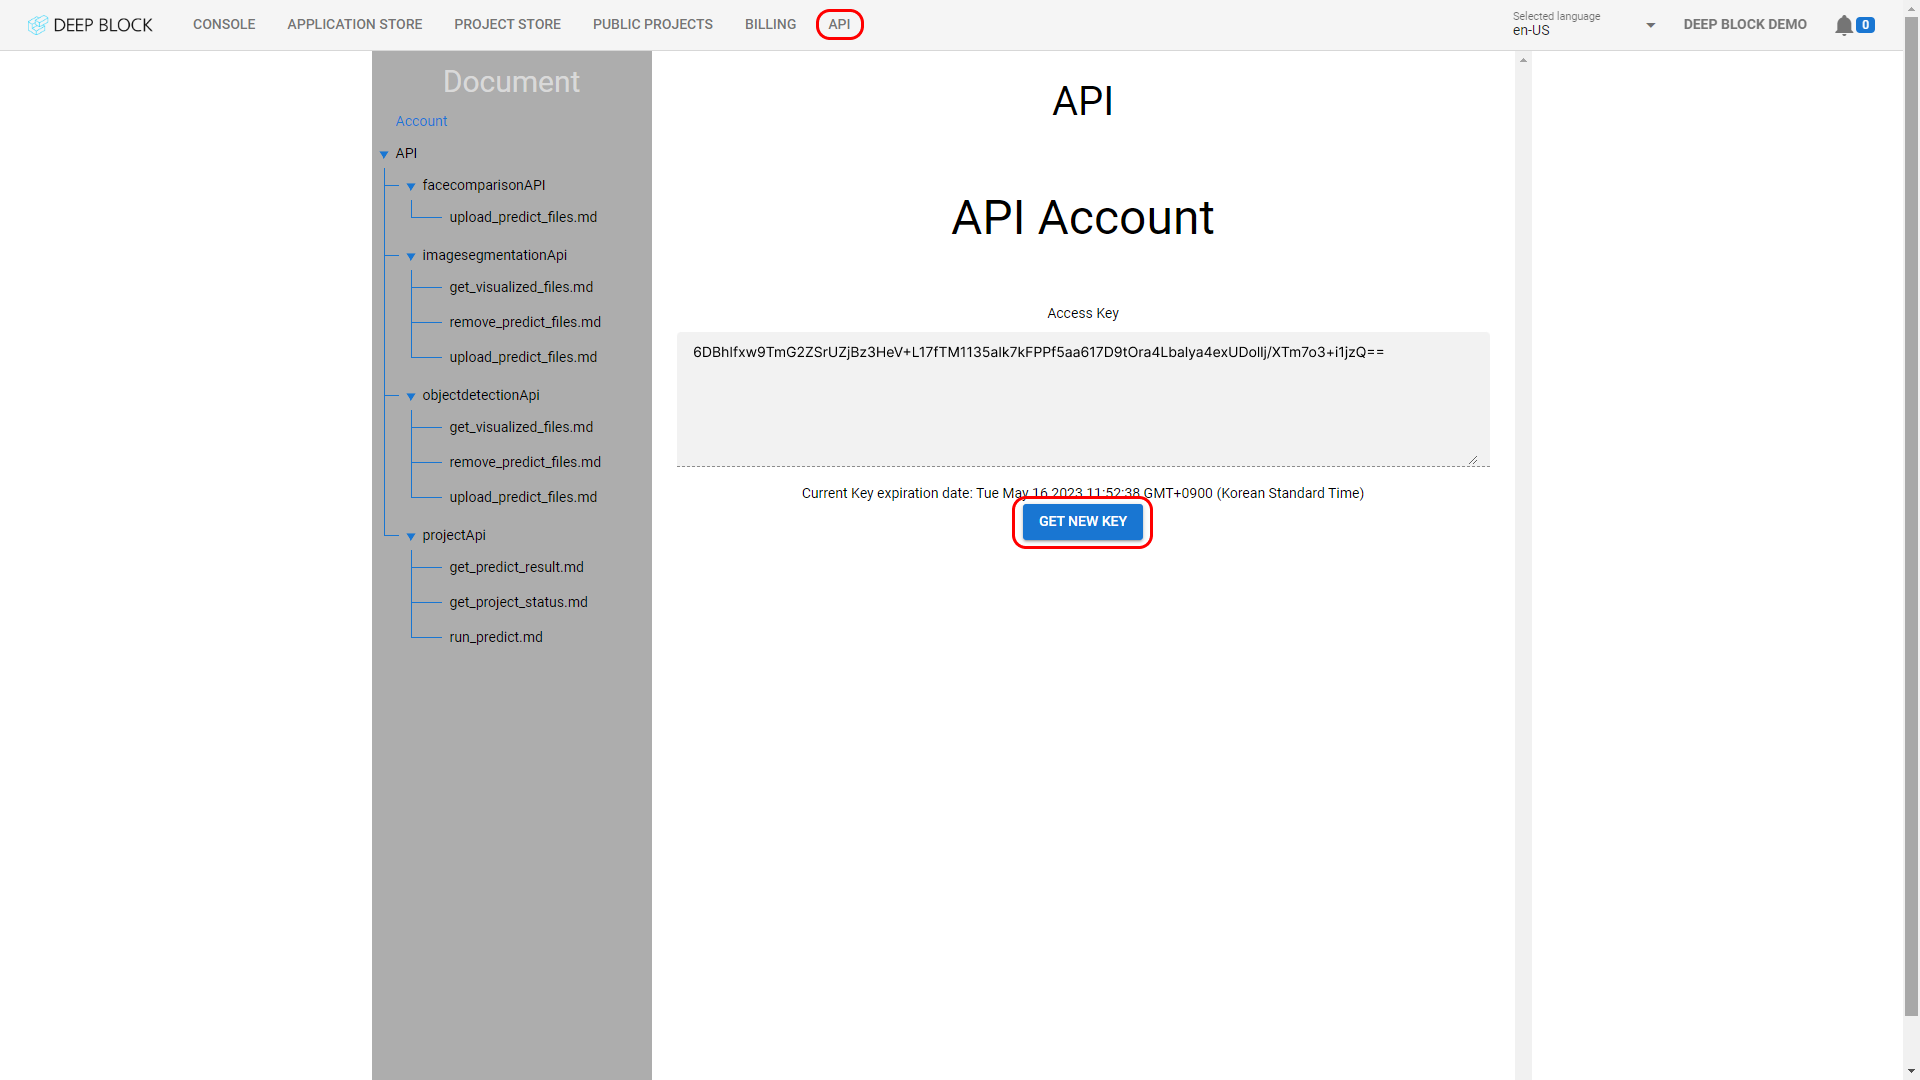Click the Document sidebar title
Image resolution: width=1920 pixels, height=1080 pixels.
[x=511, y=82]
